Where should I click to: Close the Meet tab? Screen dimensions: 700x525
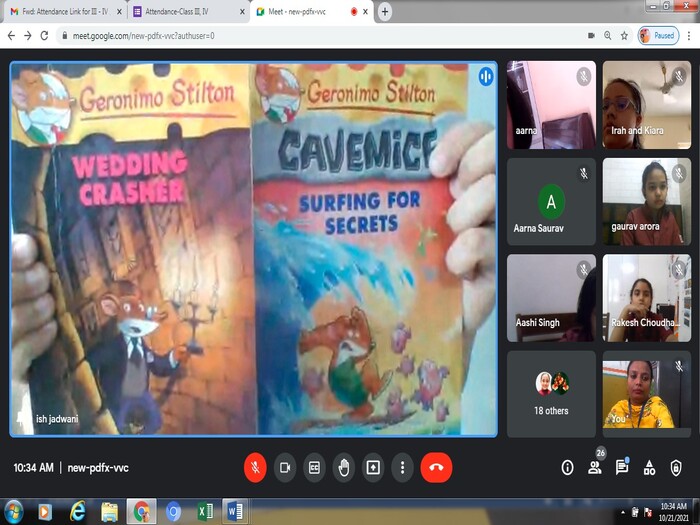[x=365, y=12]
